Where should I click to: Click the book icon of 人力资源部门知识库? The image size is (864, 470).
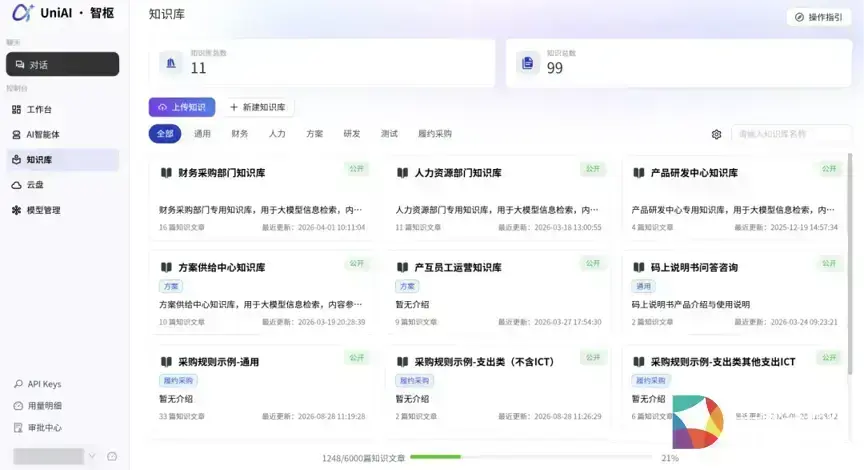click(402, 173)
